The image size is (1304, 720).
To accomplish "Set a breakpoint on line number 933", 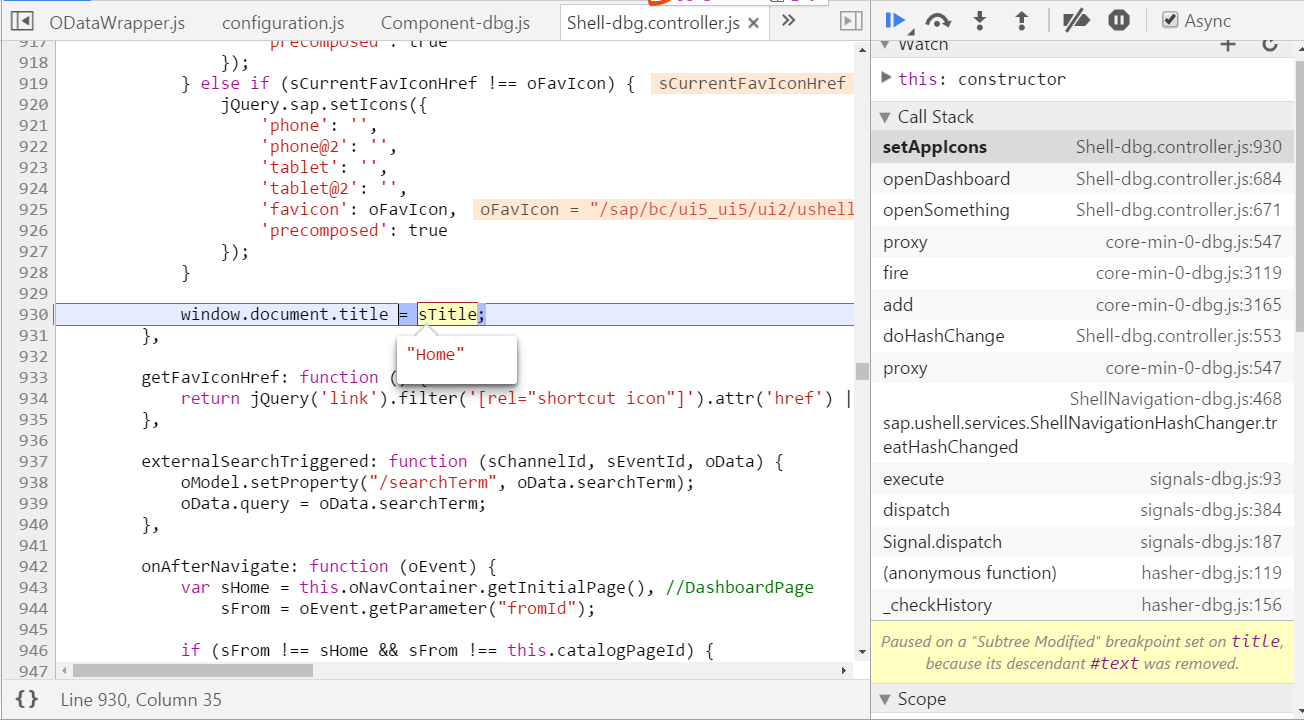I will coord(33,377).
